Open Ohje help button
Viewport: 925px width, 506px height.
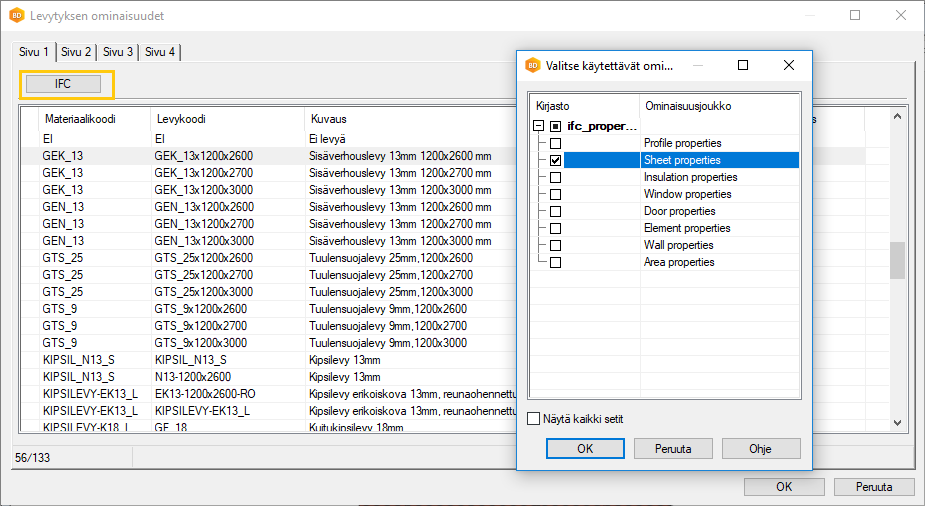(x=760, y=448)
